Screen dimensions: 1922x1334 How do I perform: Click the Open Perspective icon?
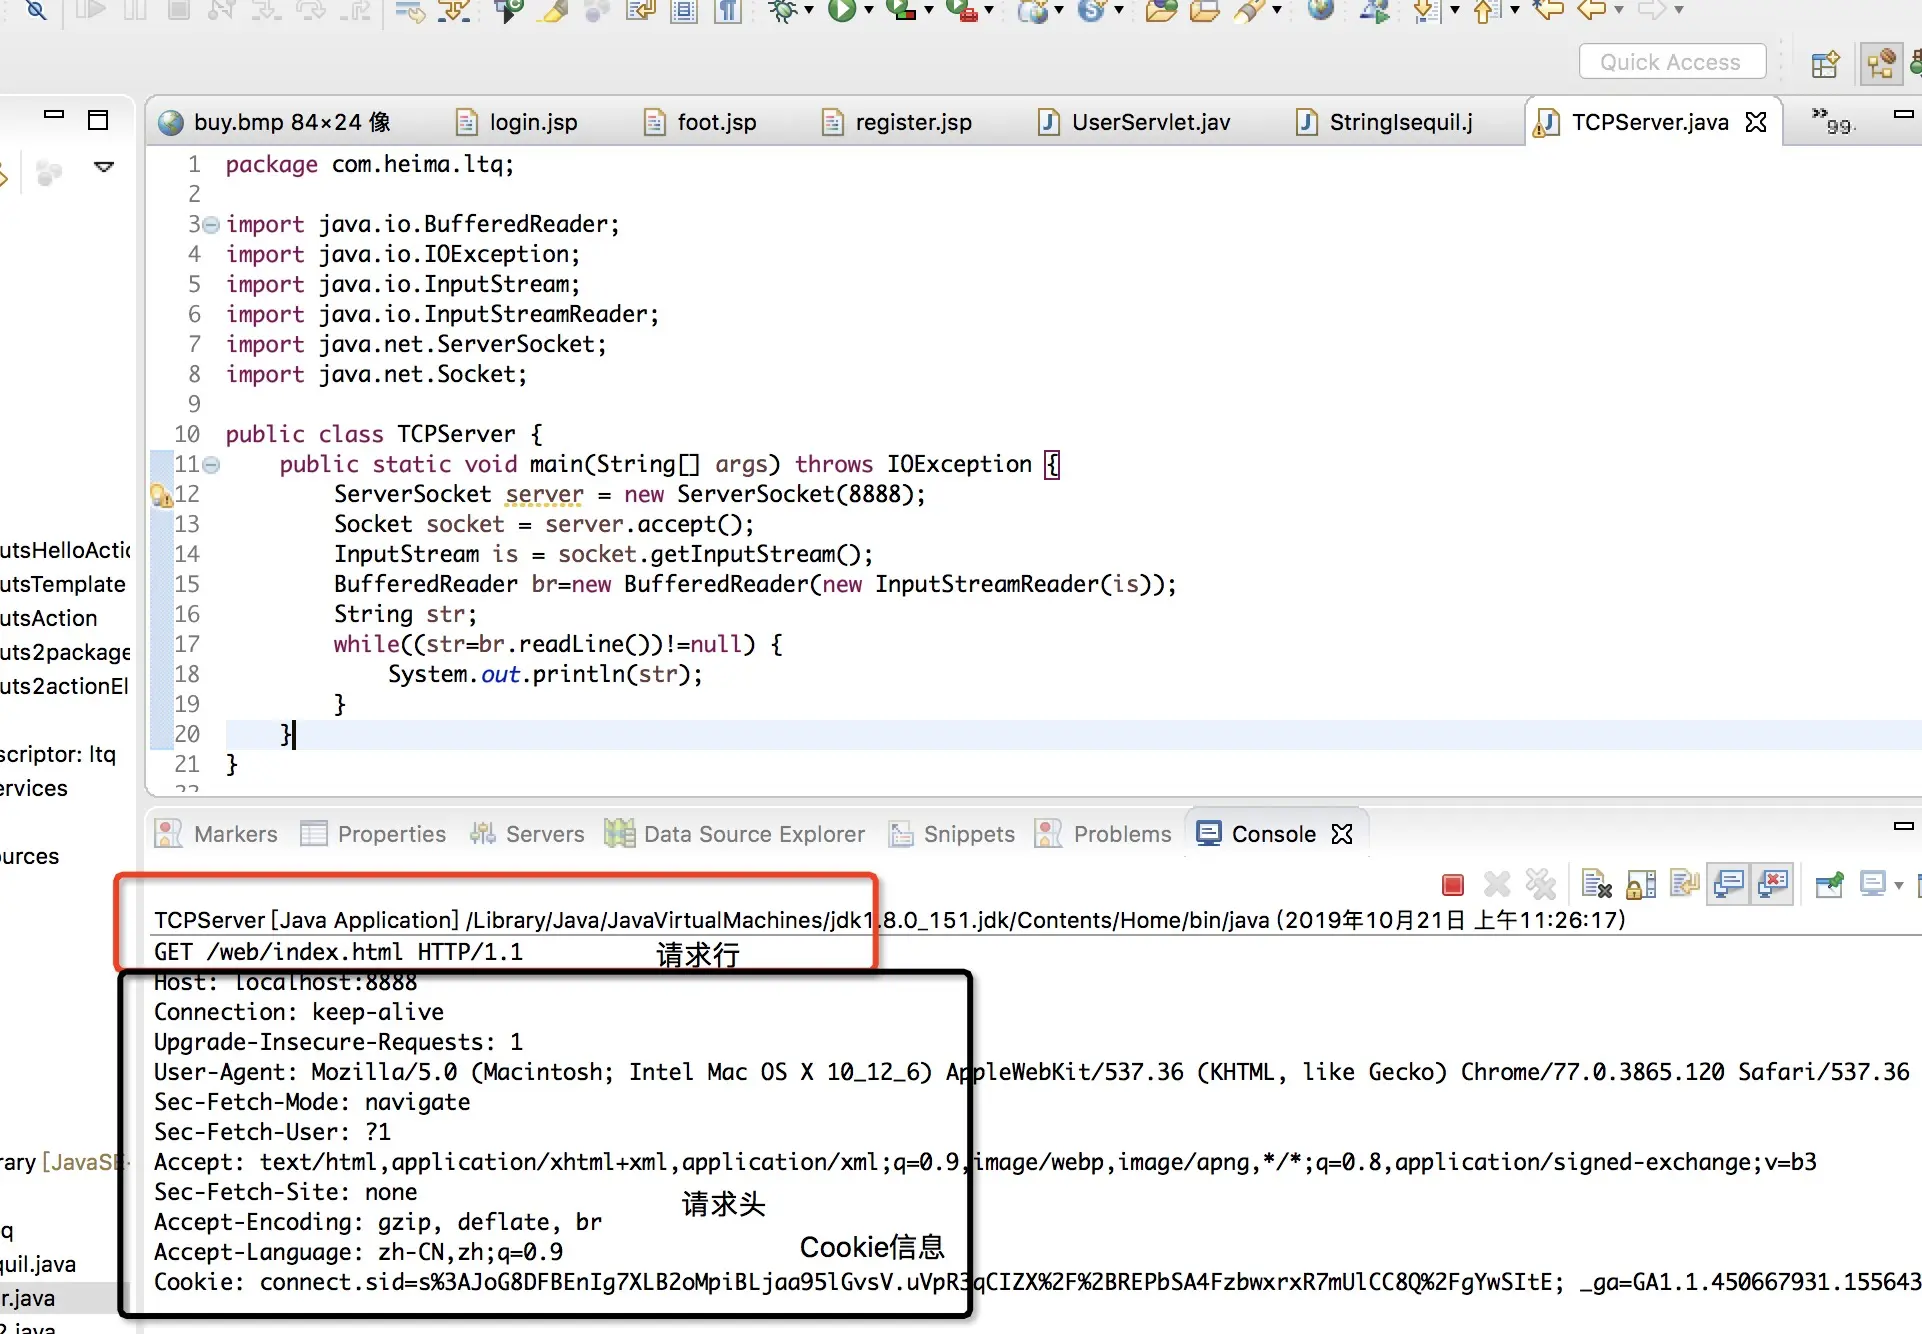click(1825, 64)
